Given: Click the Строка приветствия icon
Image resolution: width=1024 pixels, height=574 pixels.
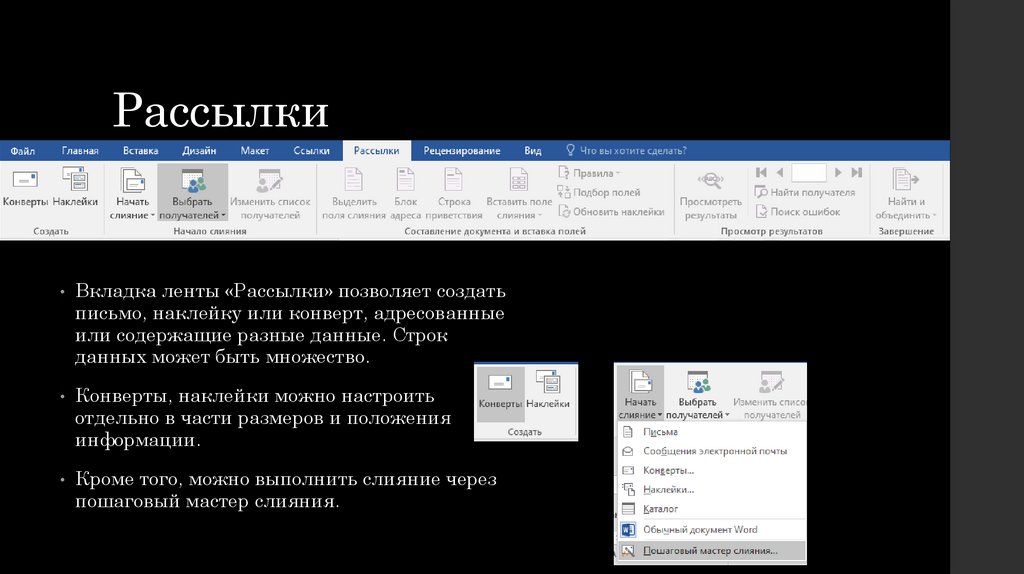Looking at the screenshot, I should 453,193.
